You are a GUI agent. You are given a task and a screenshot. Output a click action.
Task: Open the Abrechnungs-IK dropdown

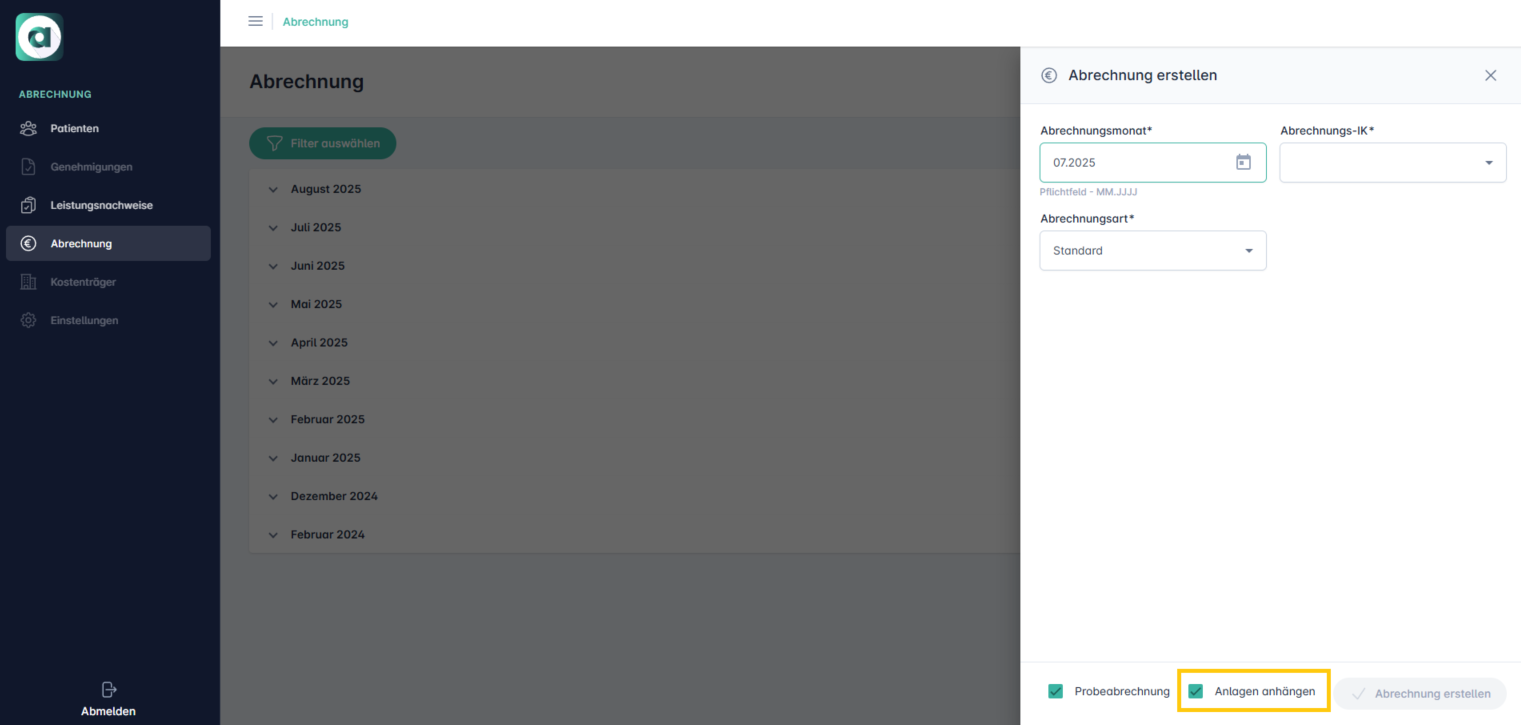(1392, 163)
